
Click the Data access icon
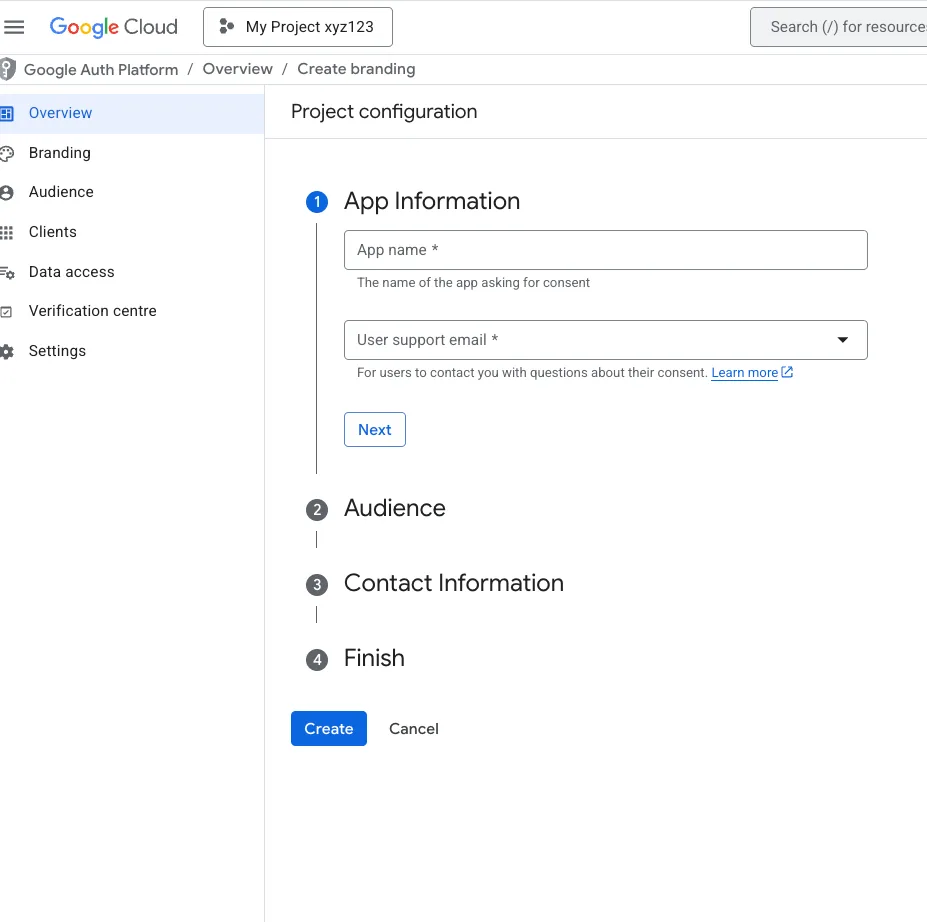point(7,272)
